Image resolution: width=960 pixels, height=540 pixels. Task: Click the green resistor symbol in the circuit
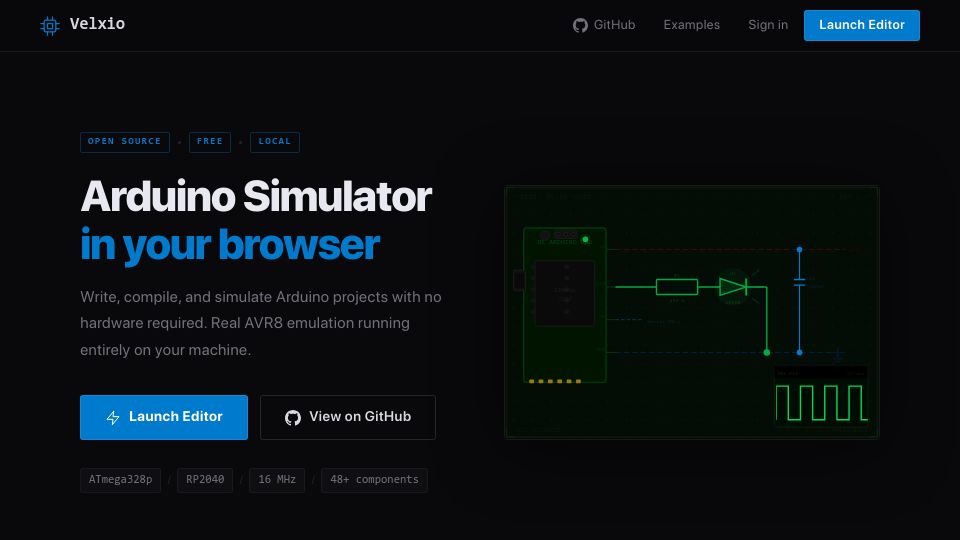(x=677, y=287)
